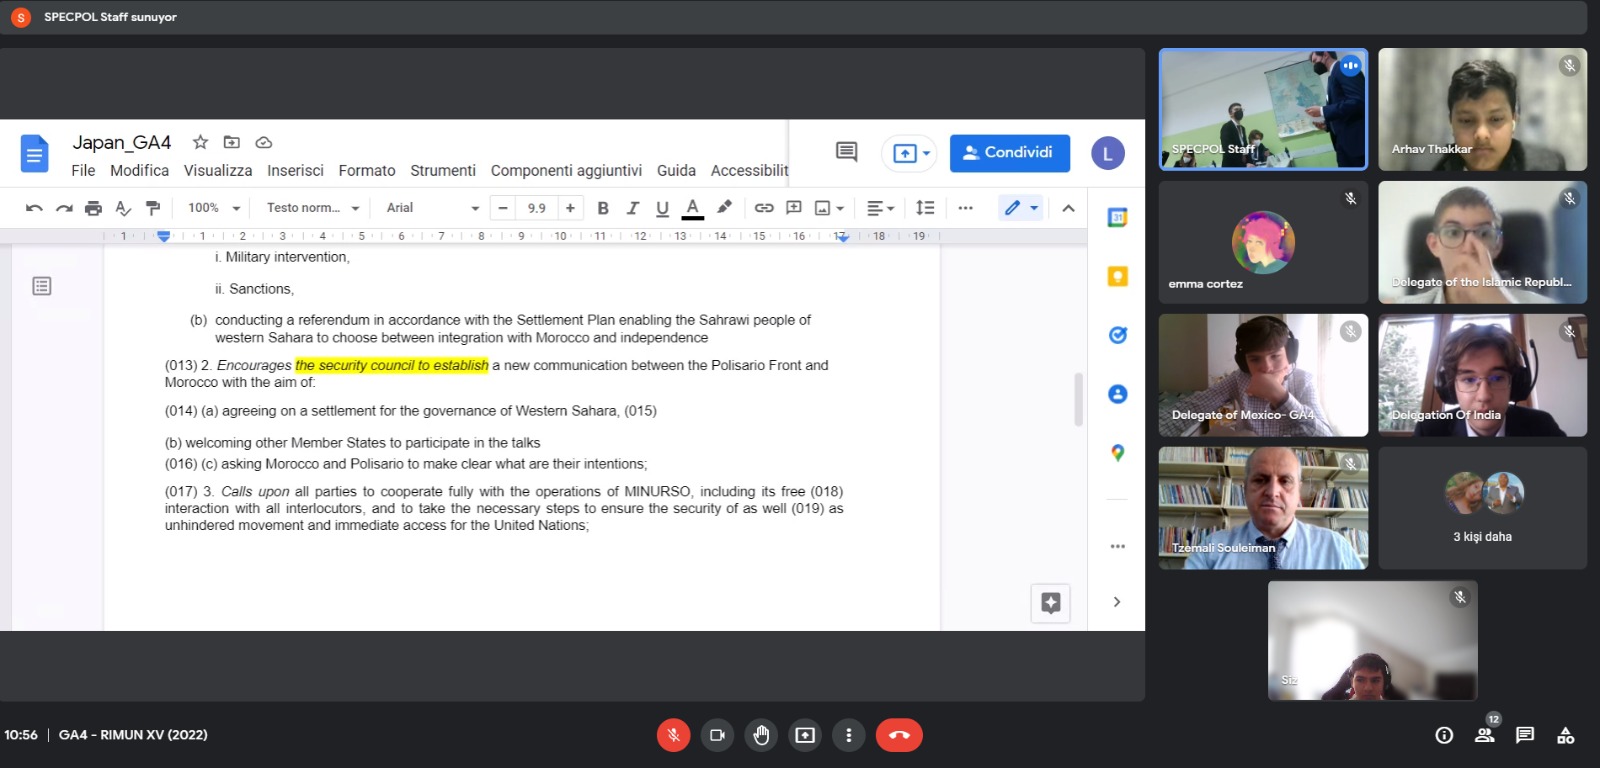Open the 100% zoom dropdown
1600x768 pixels.
point(214,208)
